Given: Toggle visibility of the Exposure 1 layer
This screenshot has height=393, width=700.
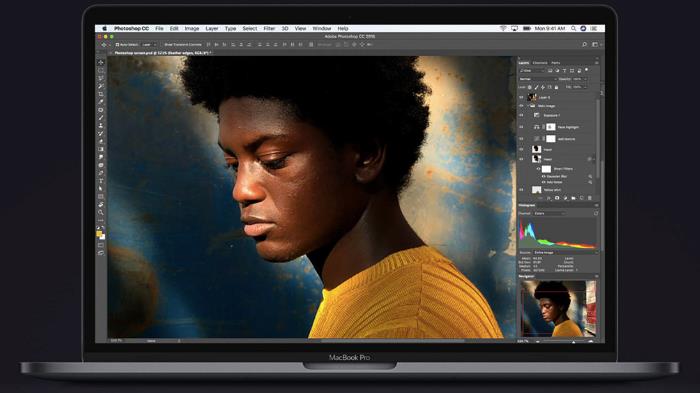Looking at the screenshot, I should pos(521,115).
